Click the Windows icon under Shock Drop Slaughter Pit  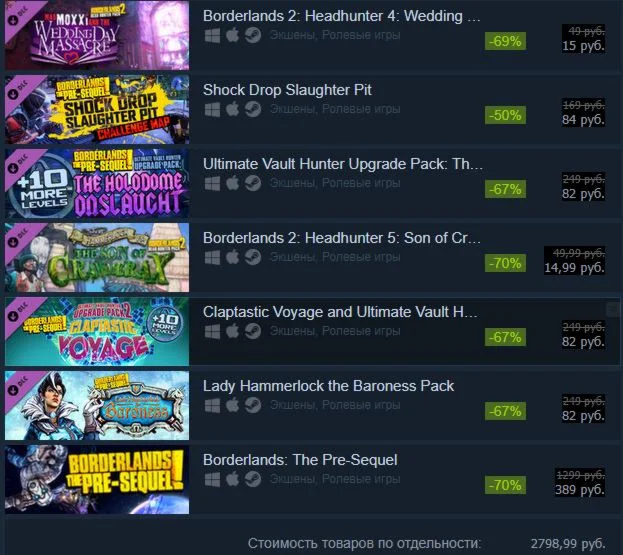point(212,109)
